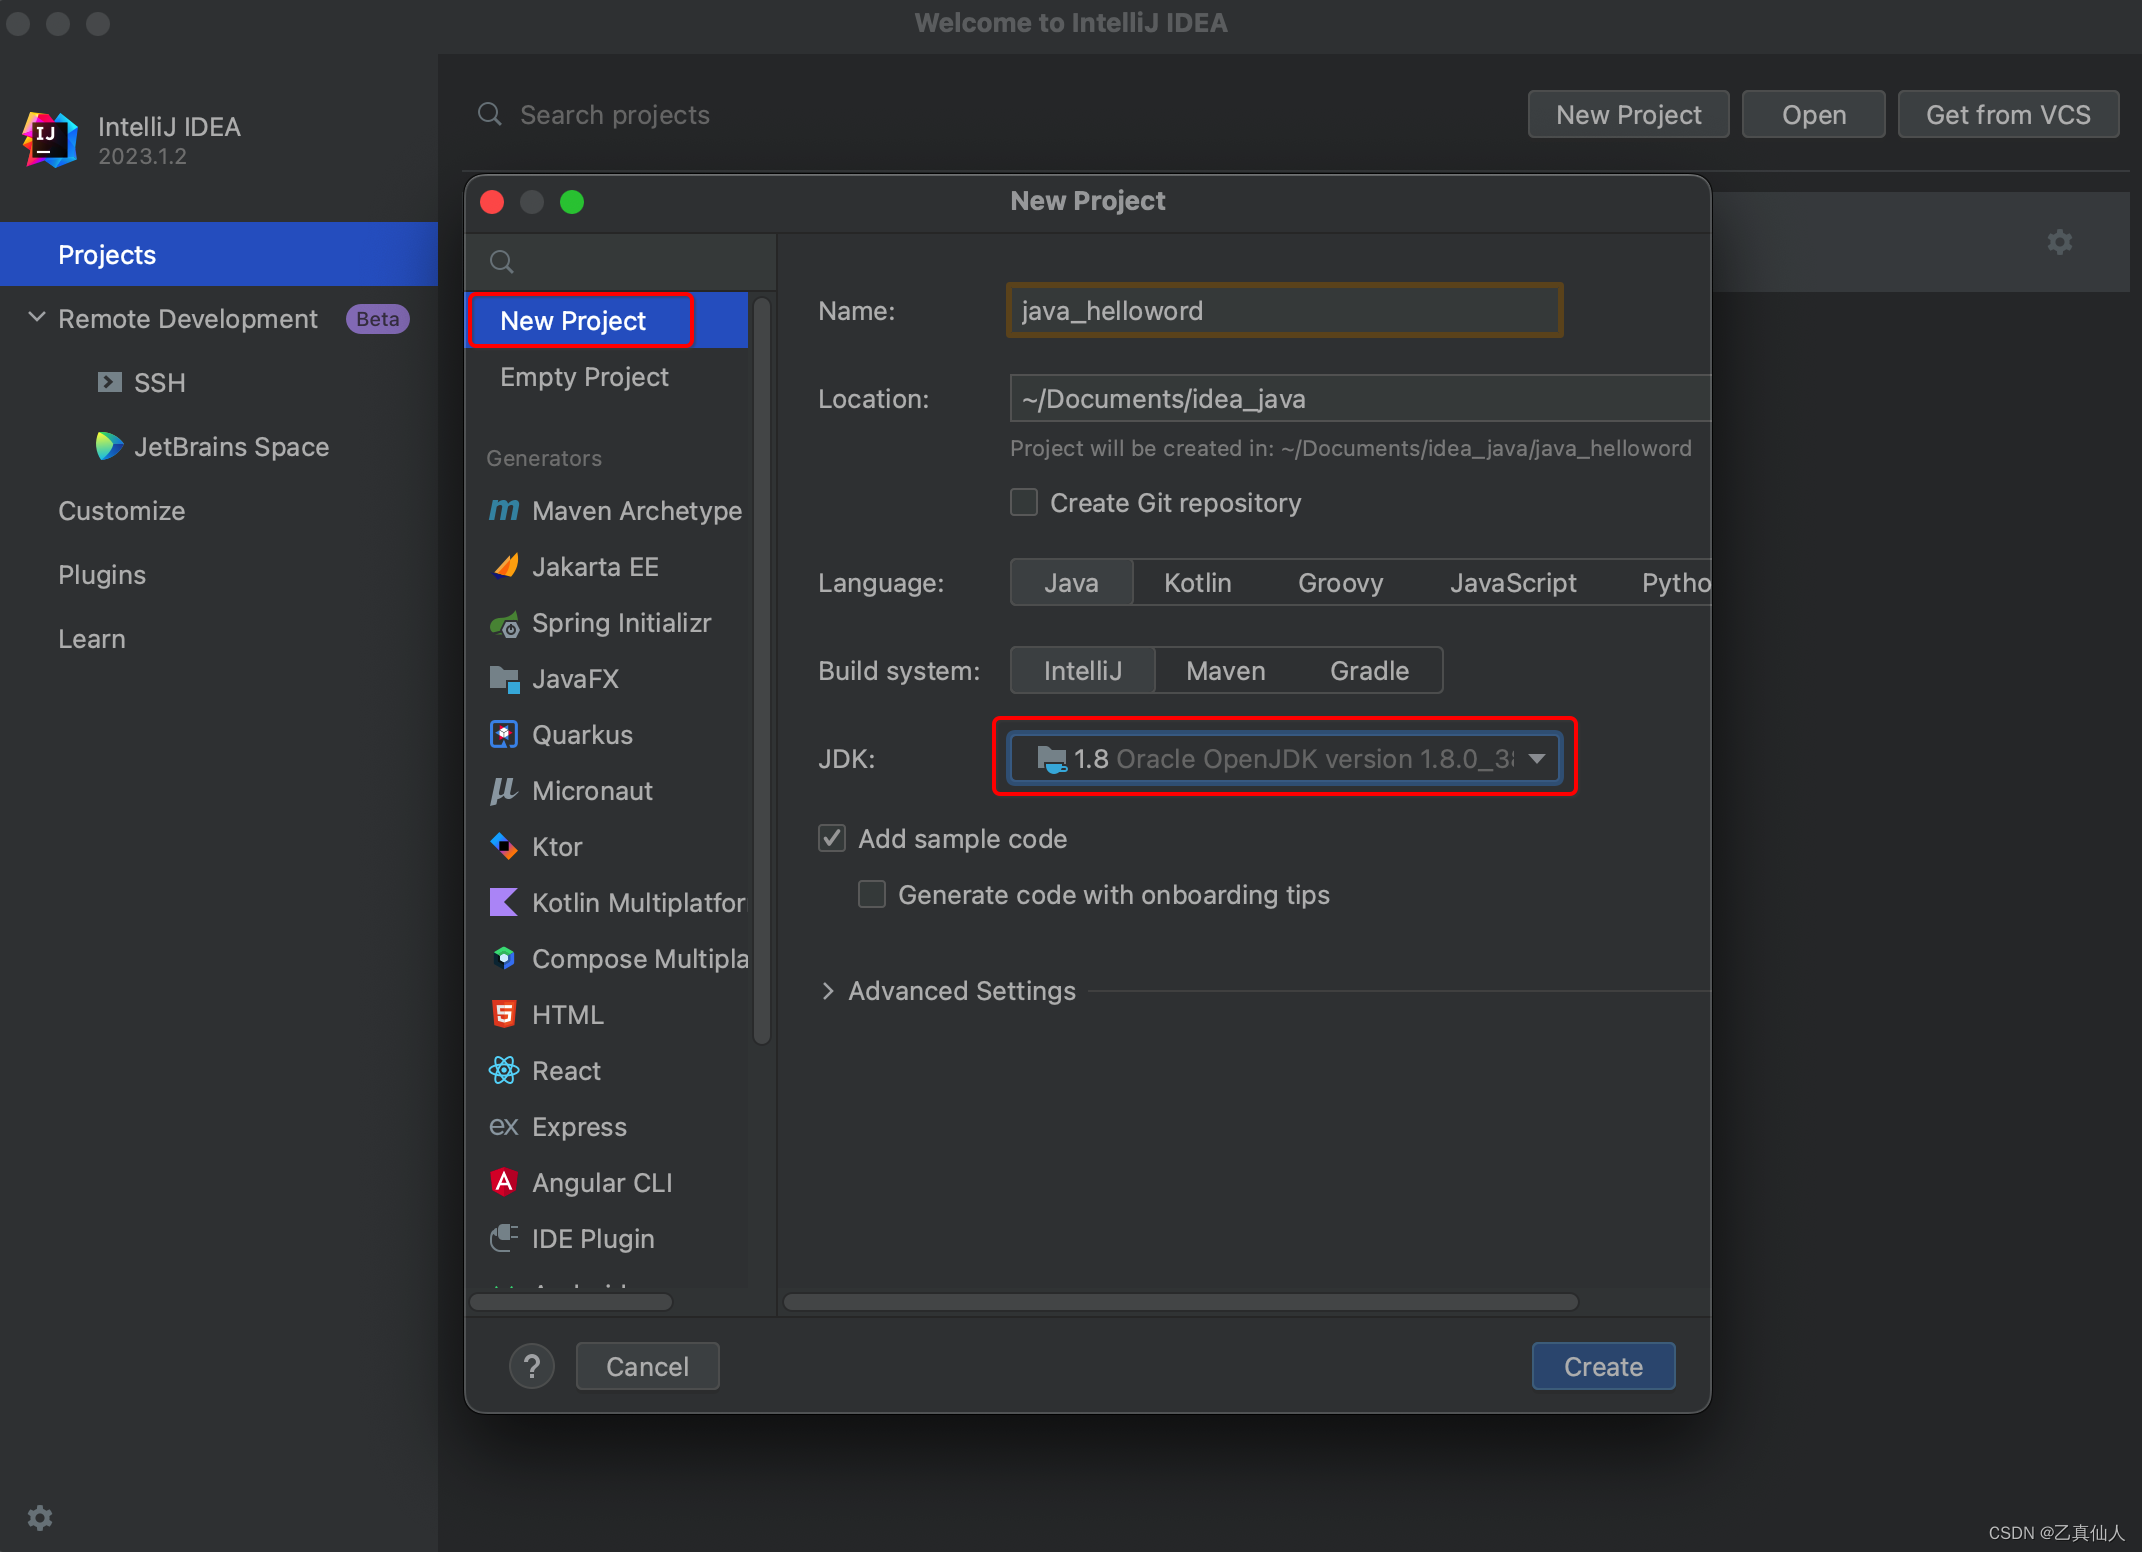
Task: Click the Open button
Action: (x=1813, y=114)
